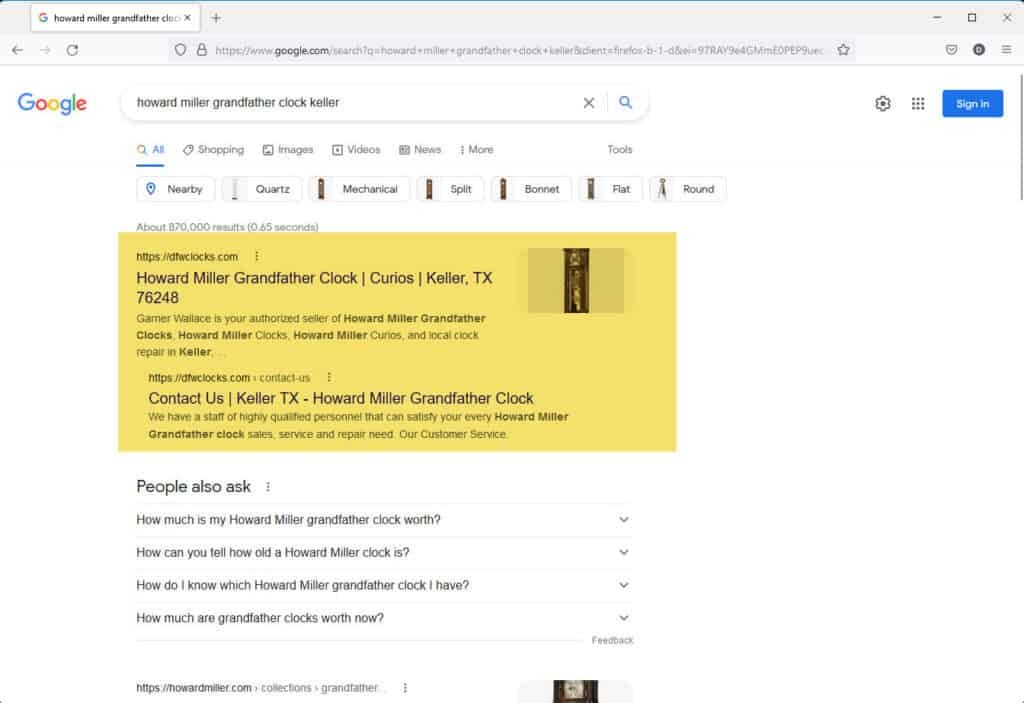This screenshot has width=1024, height=703.
Task: Click inside the Google search input field
Action: click(x=353, y=103)
